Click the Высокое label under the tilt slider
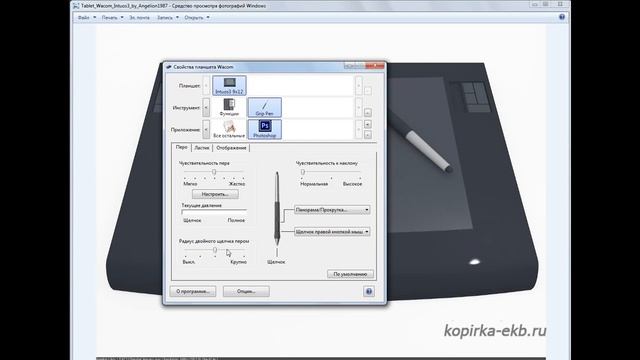Screen dimensions: 640x360 click(x=352, y=184)
